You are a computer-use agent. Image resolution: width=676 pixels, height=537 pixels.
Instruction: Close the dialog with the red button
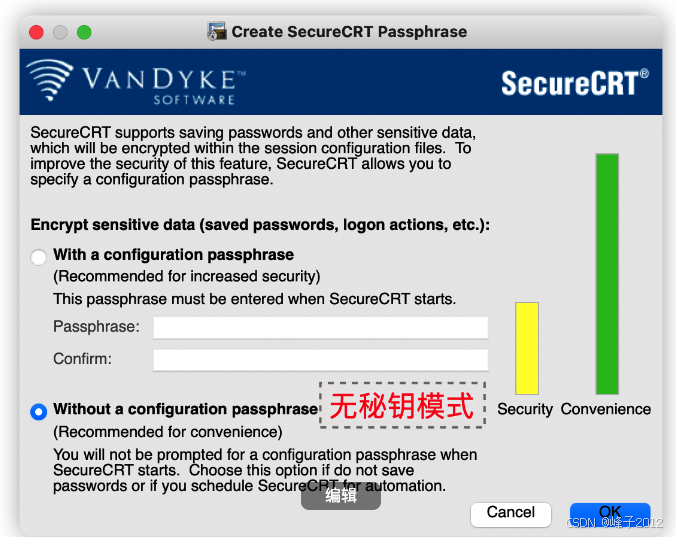point(36,32)
